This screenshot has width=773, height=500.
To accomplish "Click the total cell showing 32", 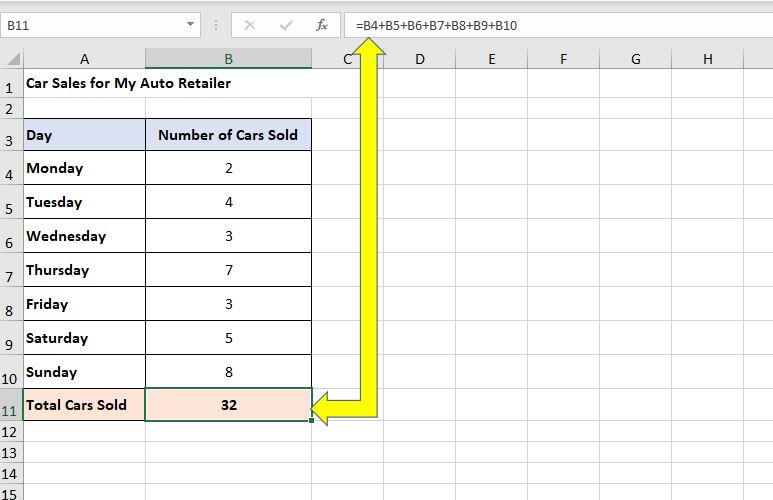I will tap(228, 404).
